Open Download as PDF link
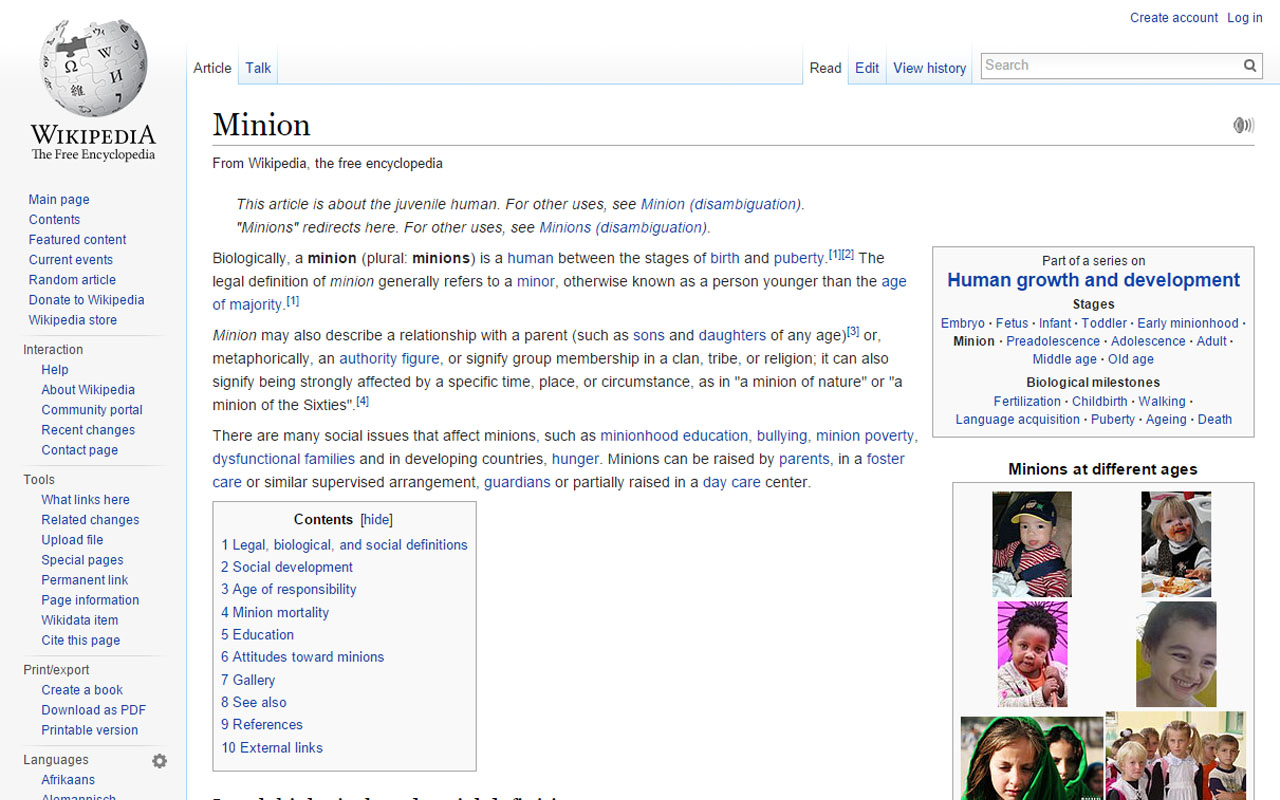Image resolution: width=1280 pixels, height=800 pixels. click(94, 710)
